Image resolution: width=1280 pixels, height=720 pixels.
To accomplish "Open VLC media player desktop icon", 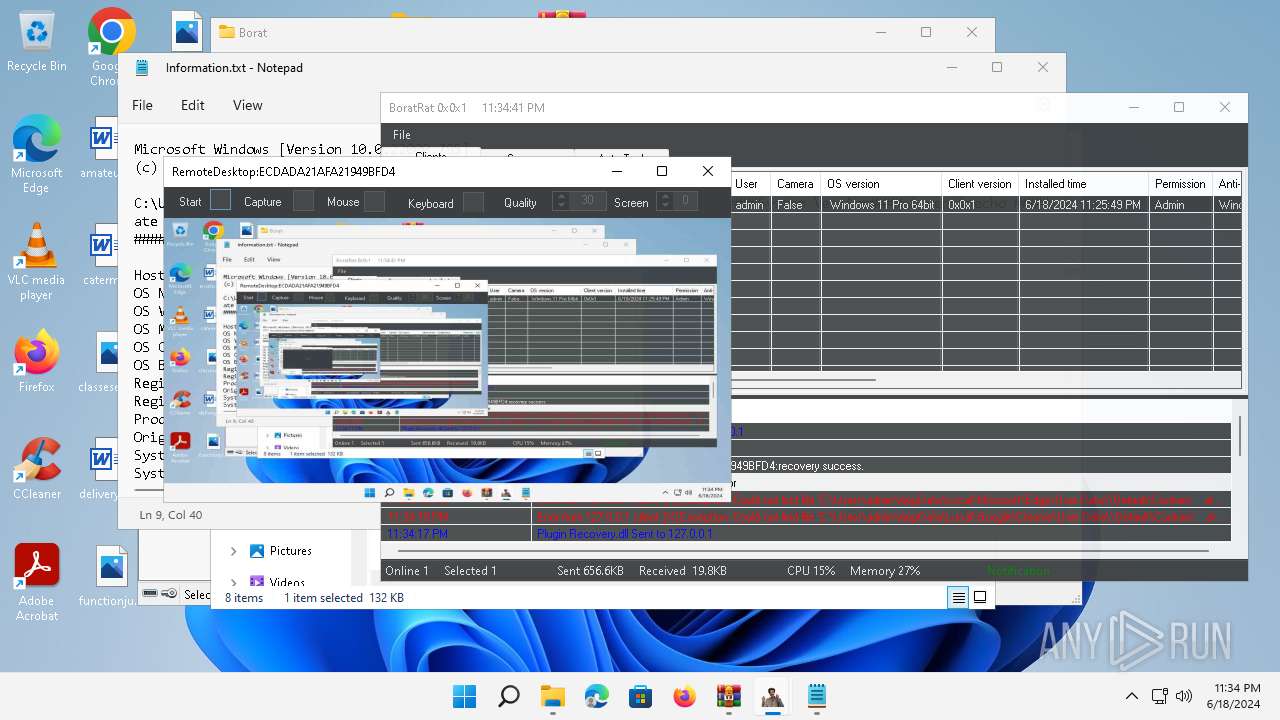I will [x=36, y=260].
